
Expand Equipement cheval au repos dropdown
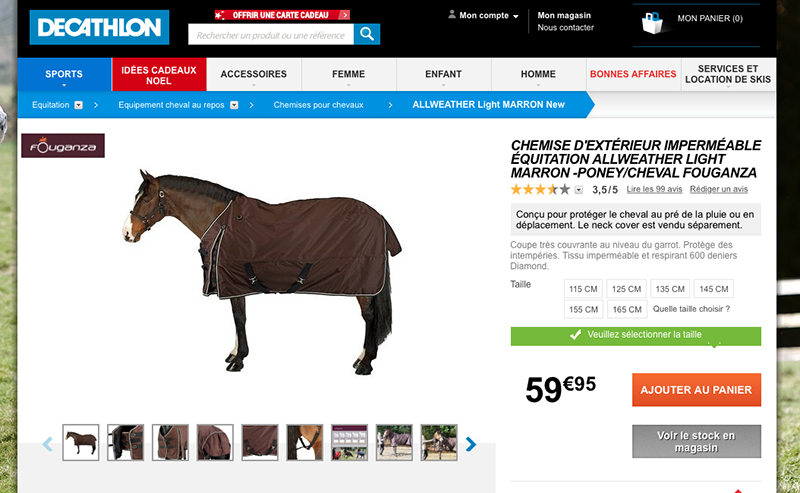234,105
